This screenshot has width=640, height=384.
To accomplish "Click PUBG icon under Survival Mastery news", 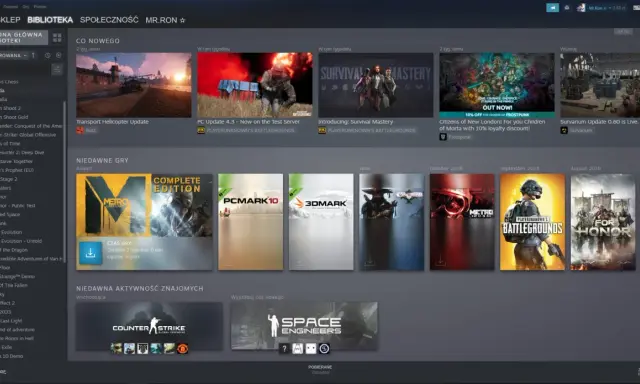I will click(322, 130).
